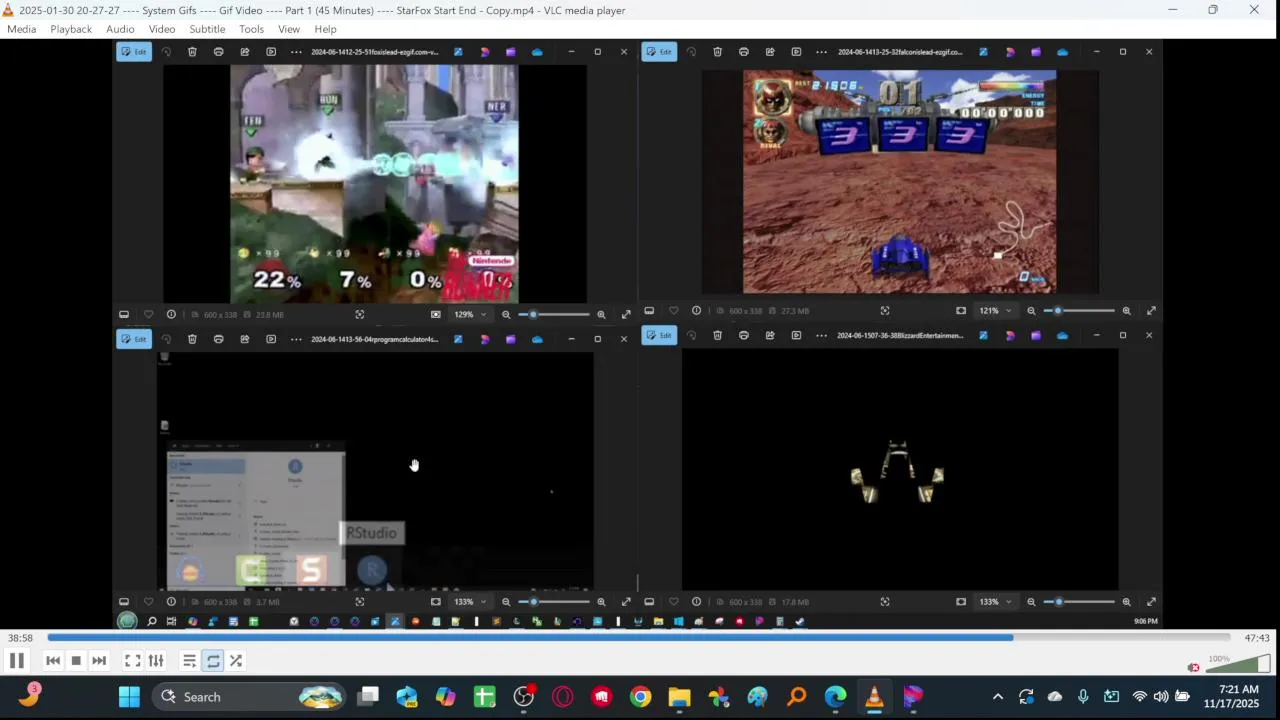1280x720 pixels.
Task: Click total duration 47:43 label
Action: tap(1257, 638)
